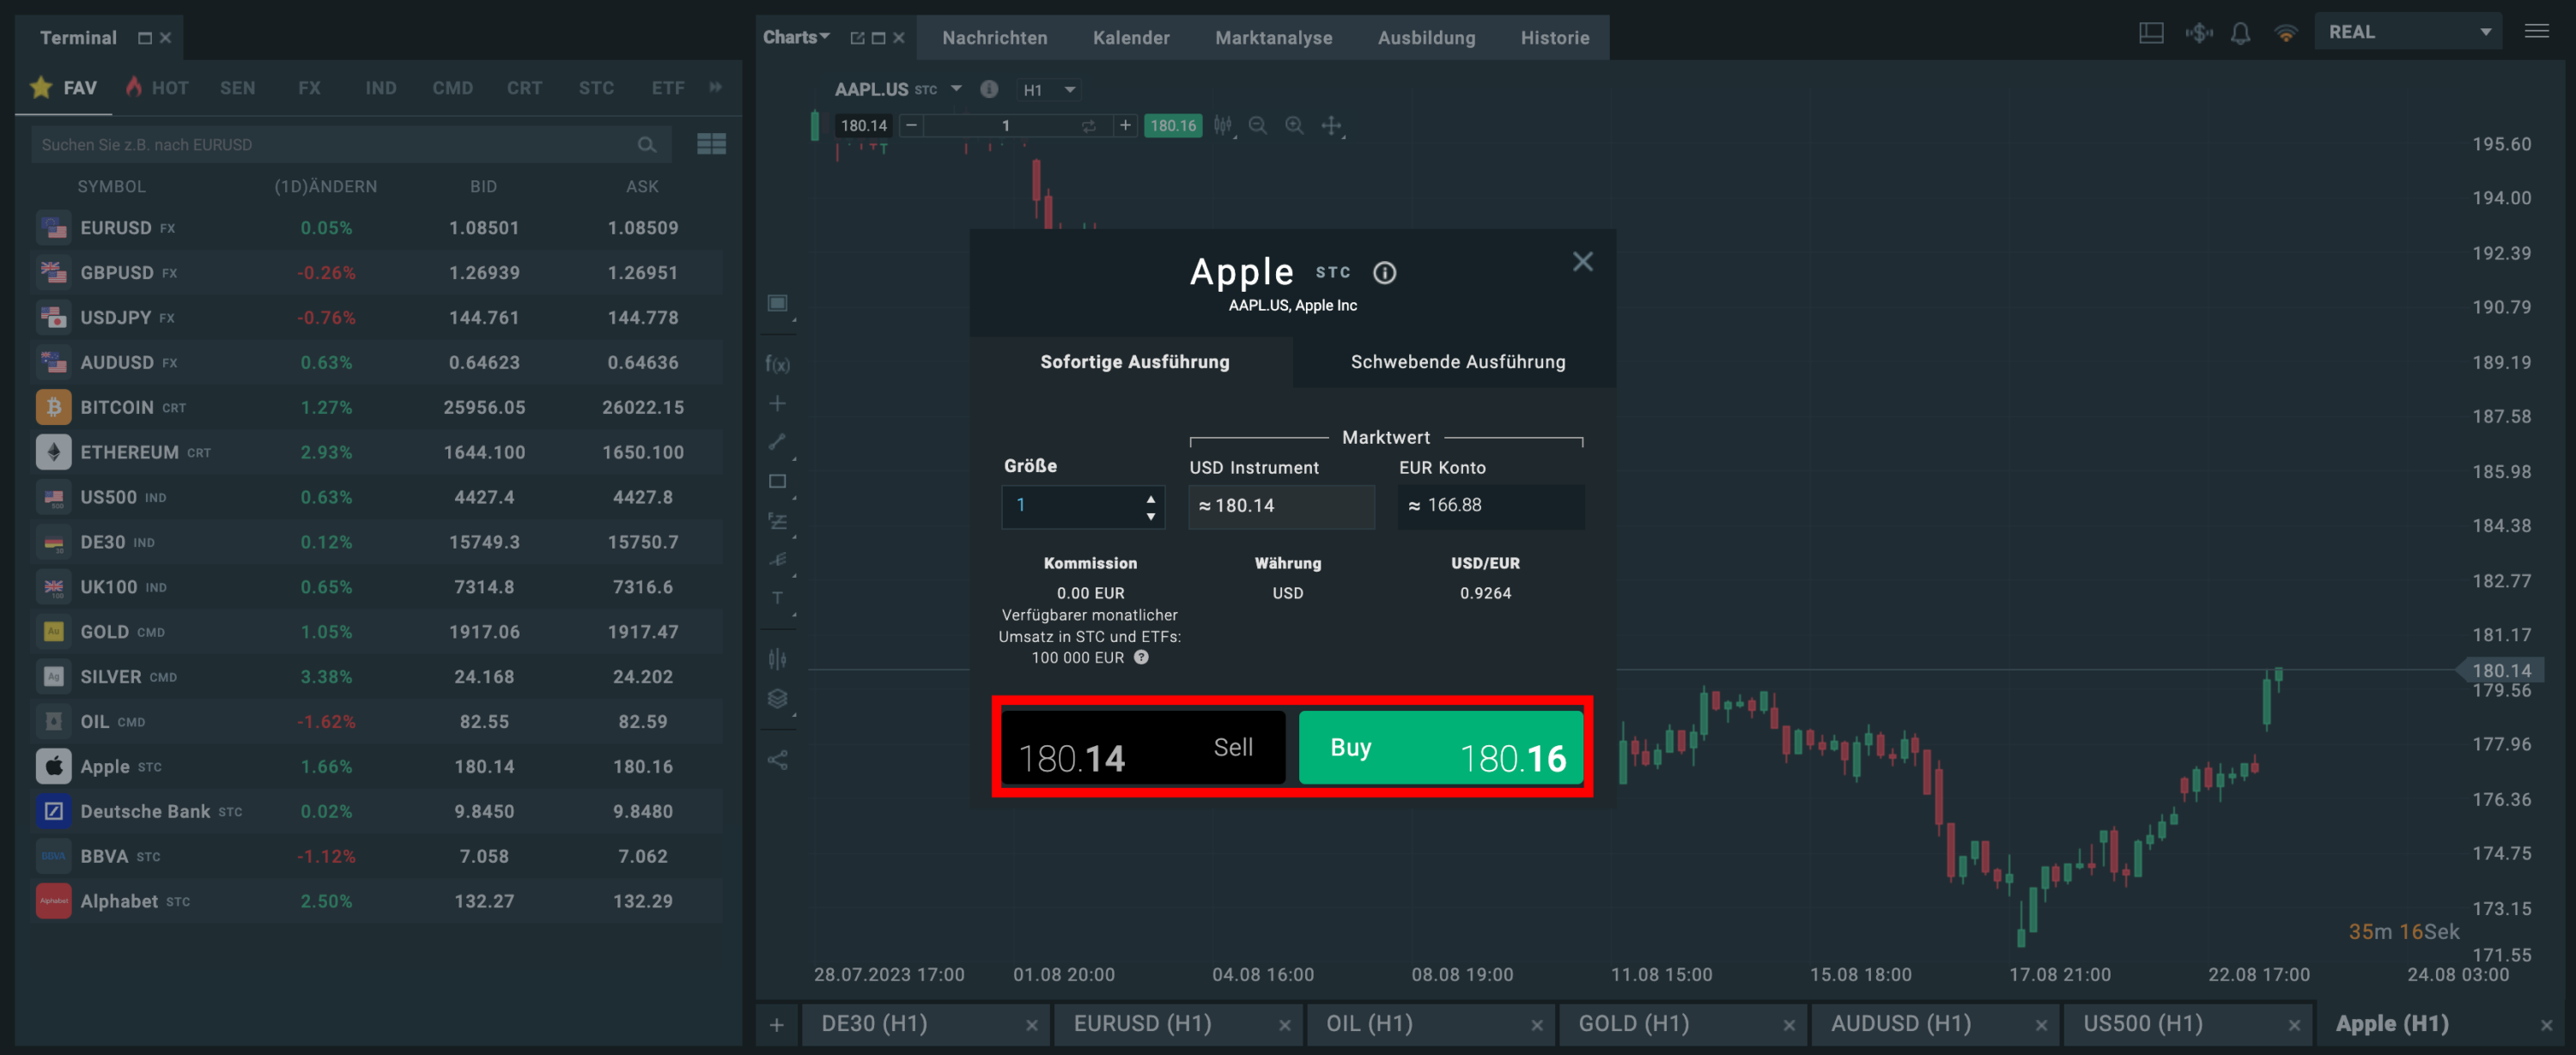Click Sell button at 180.14 in order dialog
This screenshot has width=2576, height=1055.
pos(1142,748)
